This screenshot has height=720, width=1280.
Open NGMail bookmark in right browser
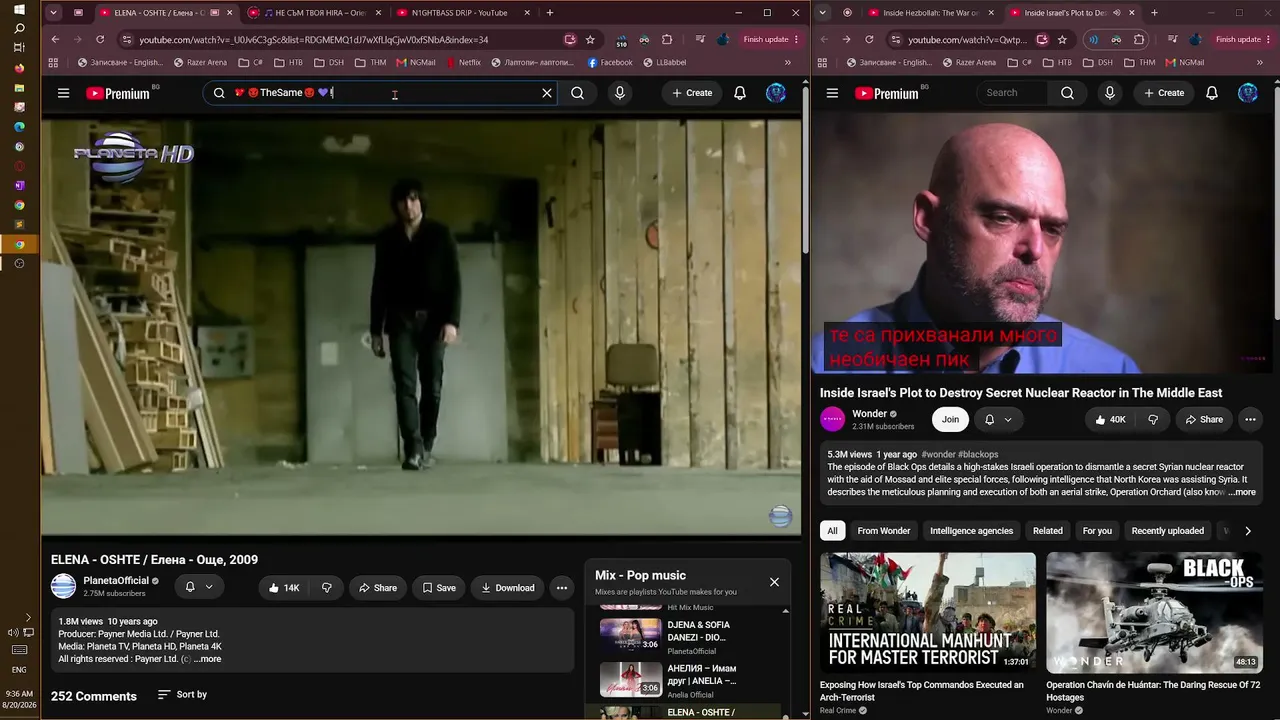1185,62
